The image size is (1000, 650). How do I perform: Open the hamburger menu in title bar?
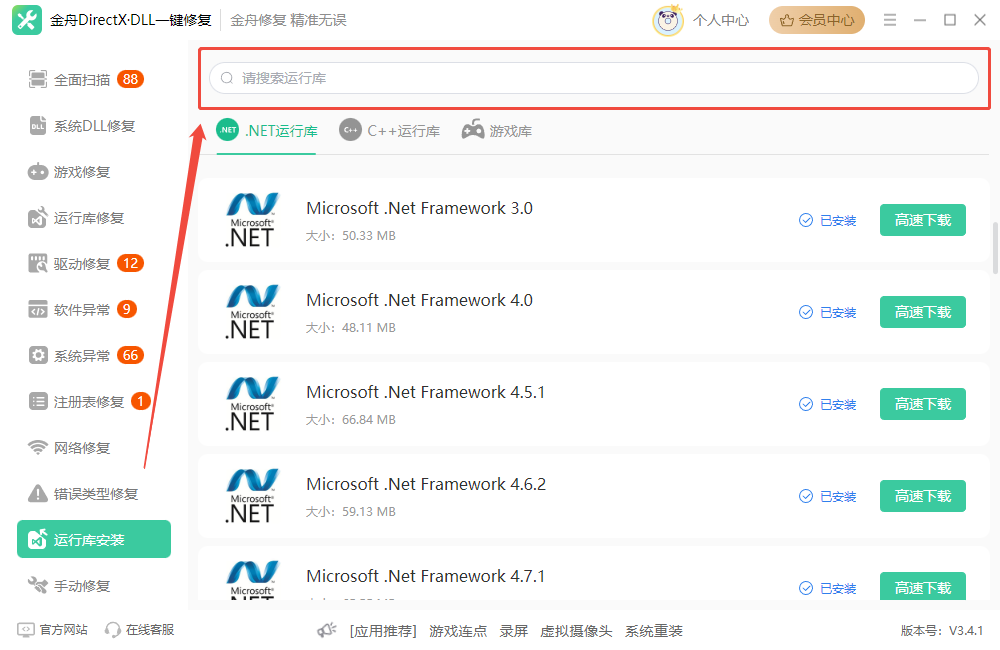click(x=890, y=20)
